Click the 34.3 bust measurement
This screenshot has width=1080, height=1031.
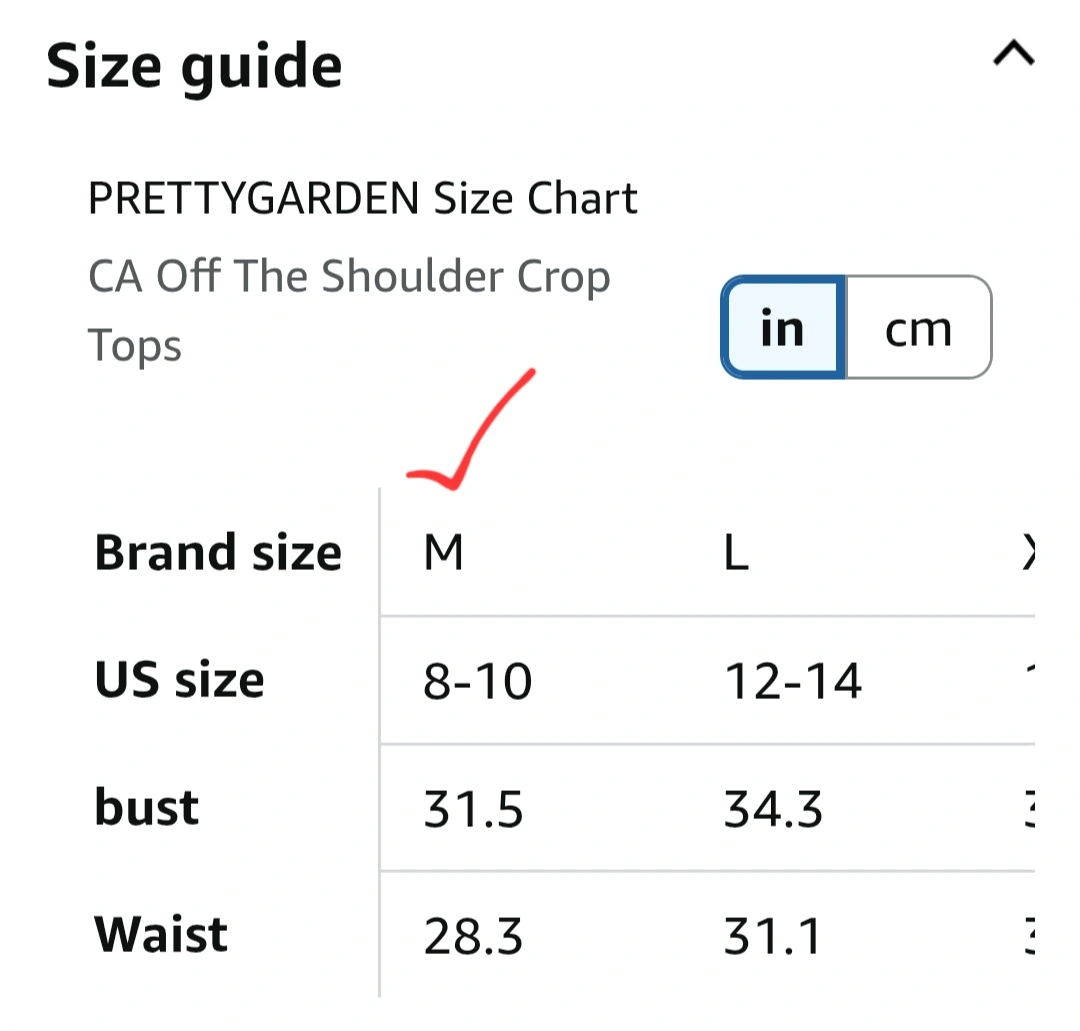coord(773,809)
